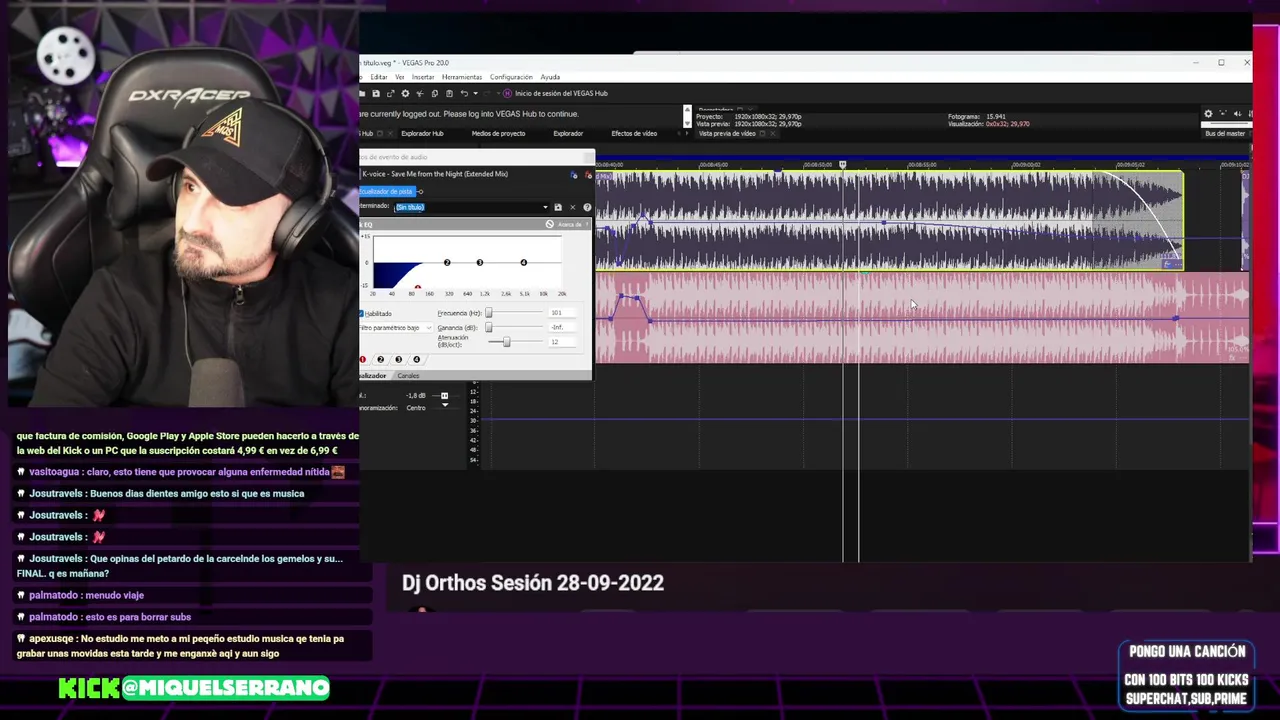The height and width of the screenshot is (720, 1280).
Task: Delete the preset with the X icon
Action: click(x=572, y=207)
